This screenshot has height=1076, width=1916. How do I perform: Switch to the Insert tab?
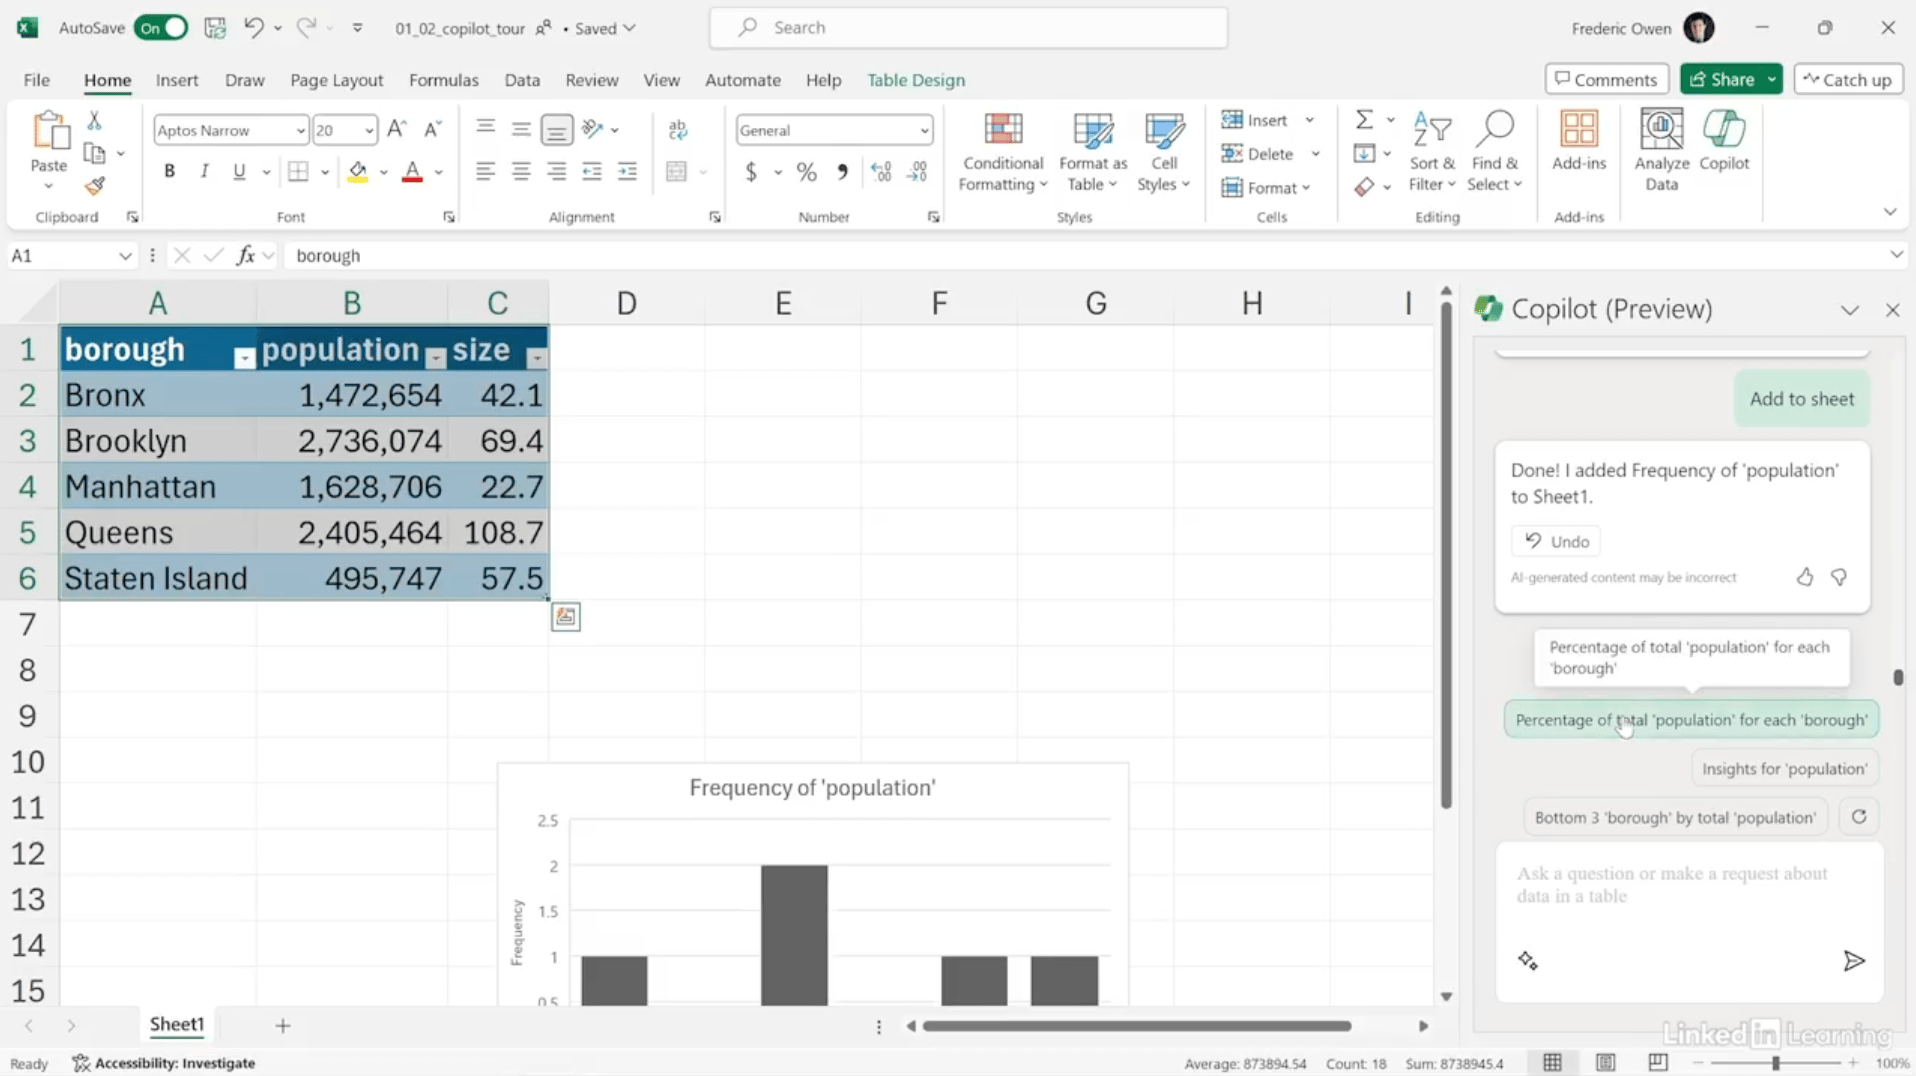tap(177, 80)
